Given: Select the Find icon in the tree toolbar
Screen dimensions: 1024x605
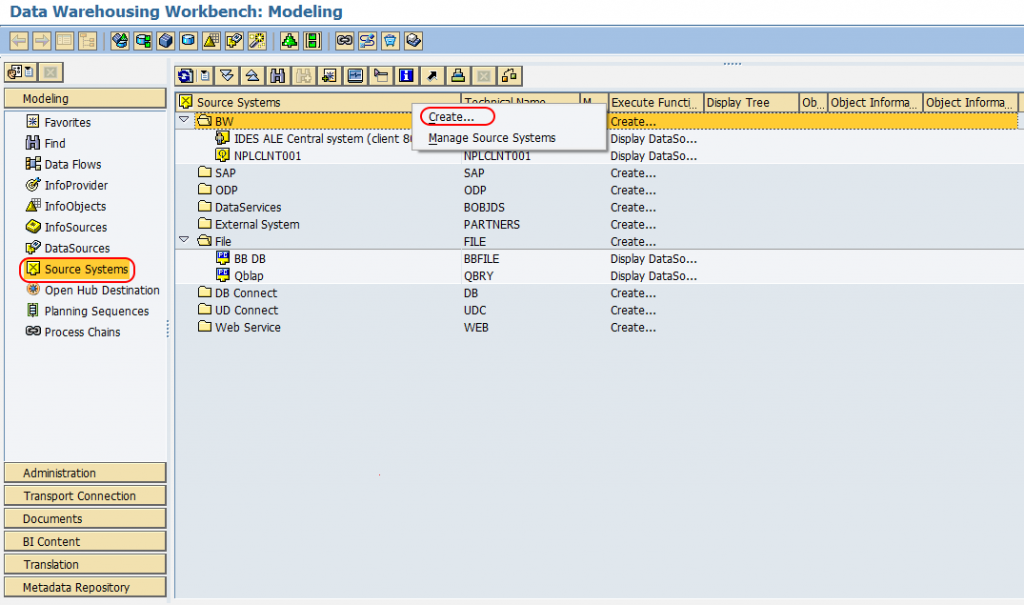Looking at the screenshot, I should 277,76.
